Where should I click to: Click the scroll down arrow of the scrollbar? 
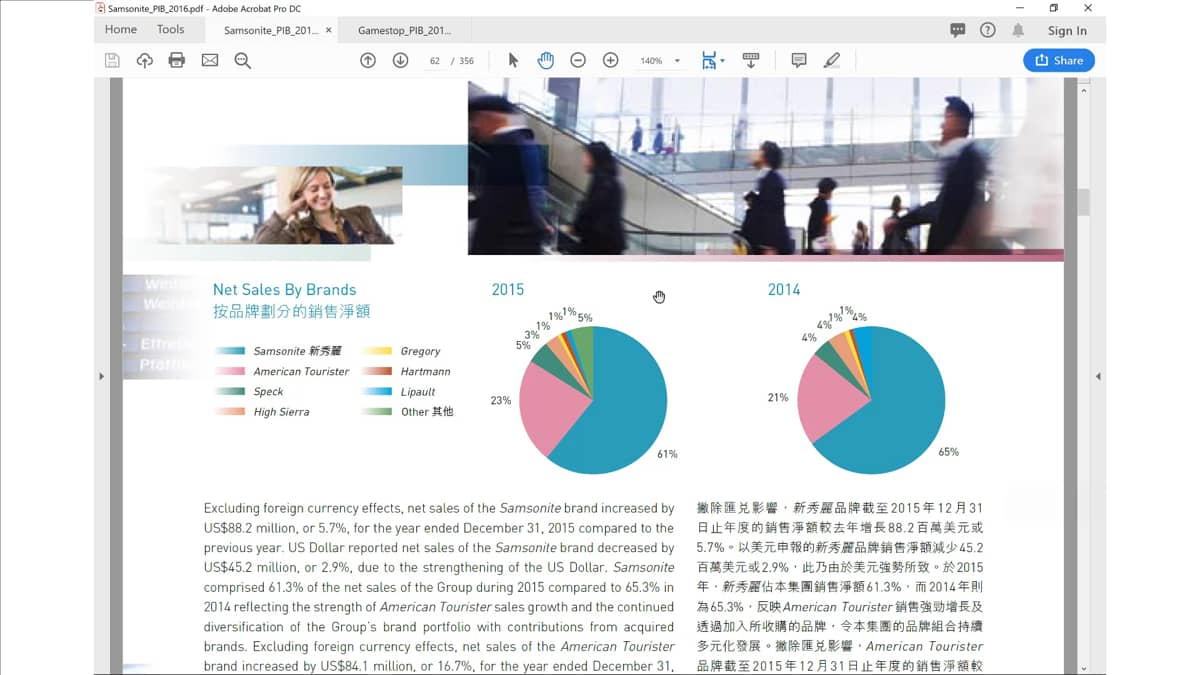pyautogui.click(x=1083, y=667)
